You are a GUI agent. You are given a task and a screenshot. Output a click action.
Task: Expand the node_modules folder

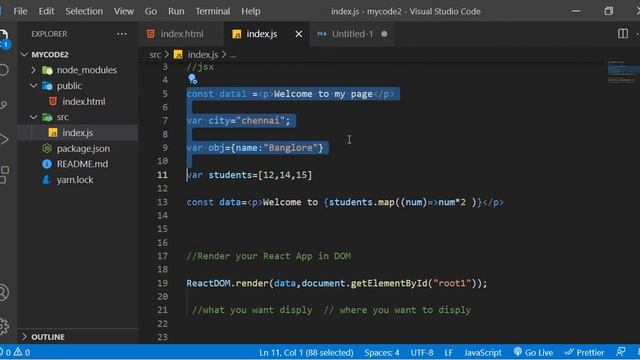tap(33, 70)
